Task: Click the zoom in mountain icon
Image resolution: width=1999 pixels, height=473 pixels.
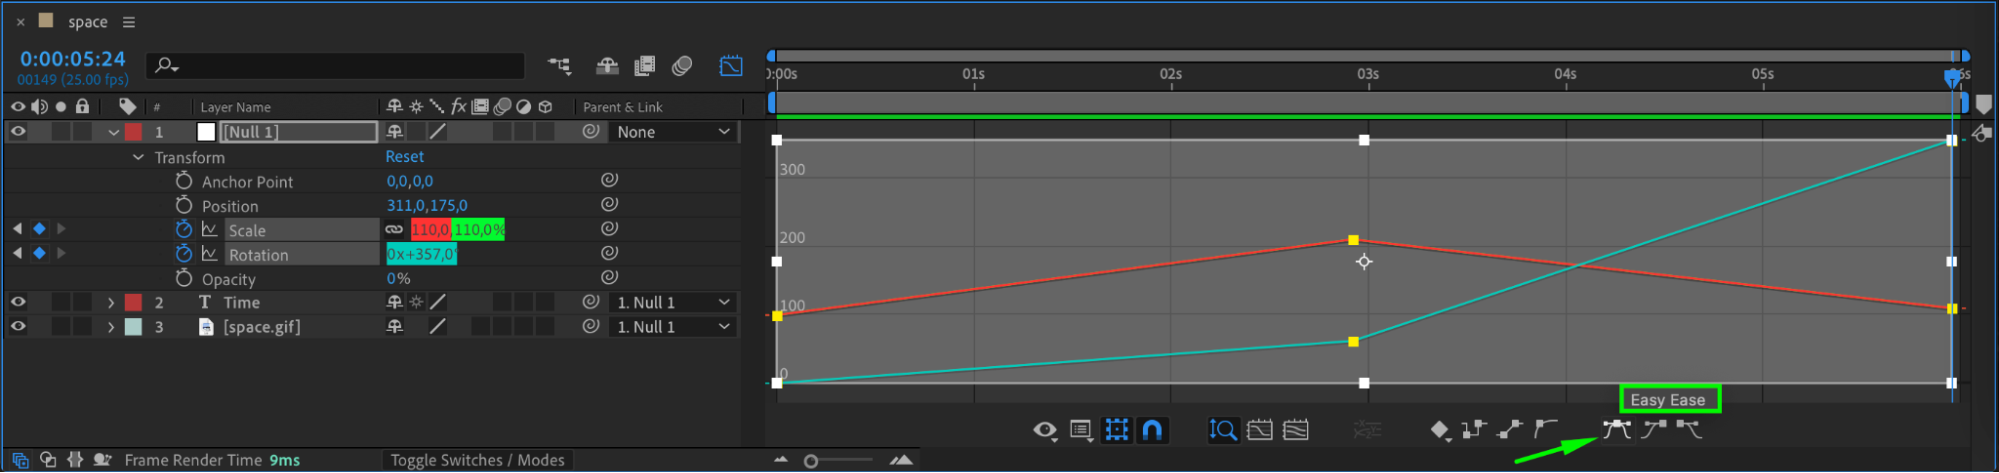Action: pos(901,460)
